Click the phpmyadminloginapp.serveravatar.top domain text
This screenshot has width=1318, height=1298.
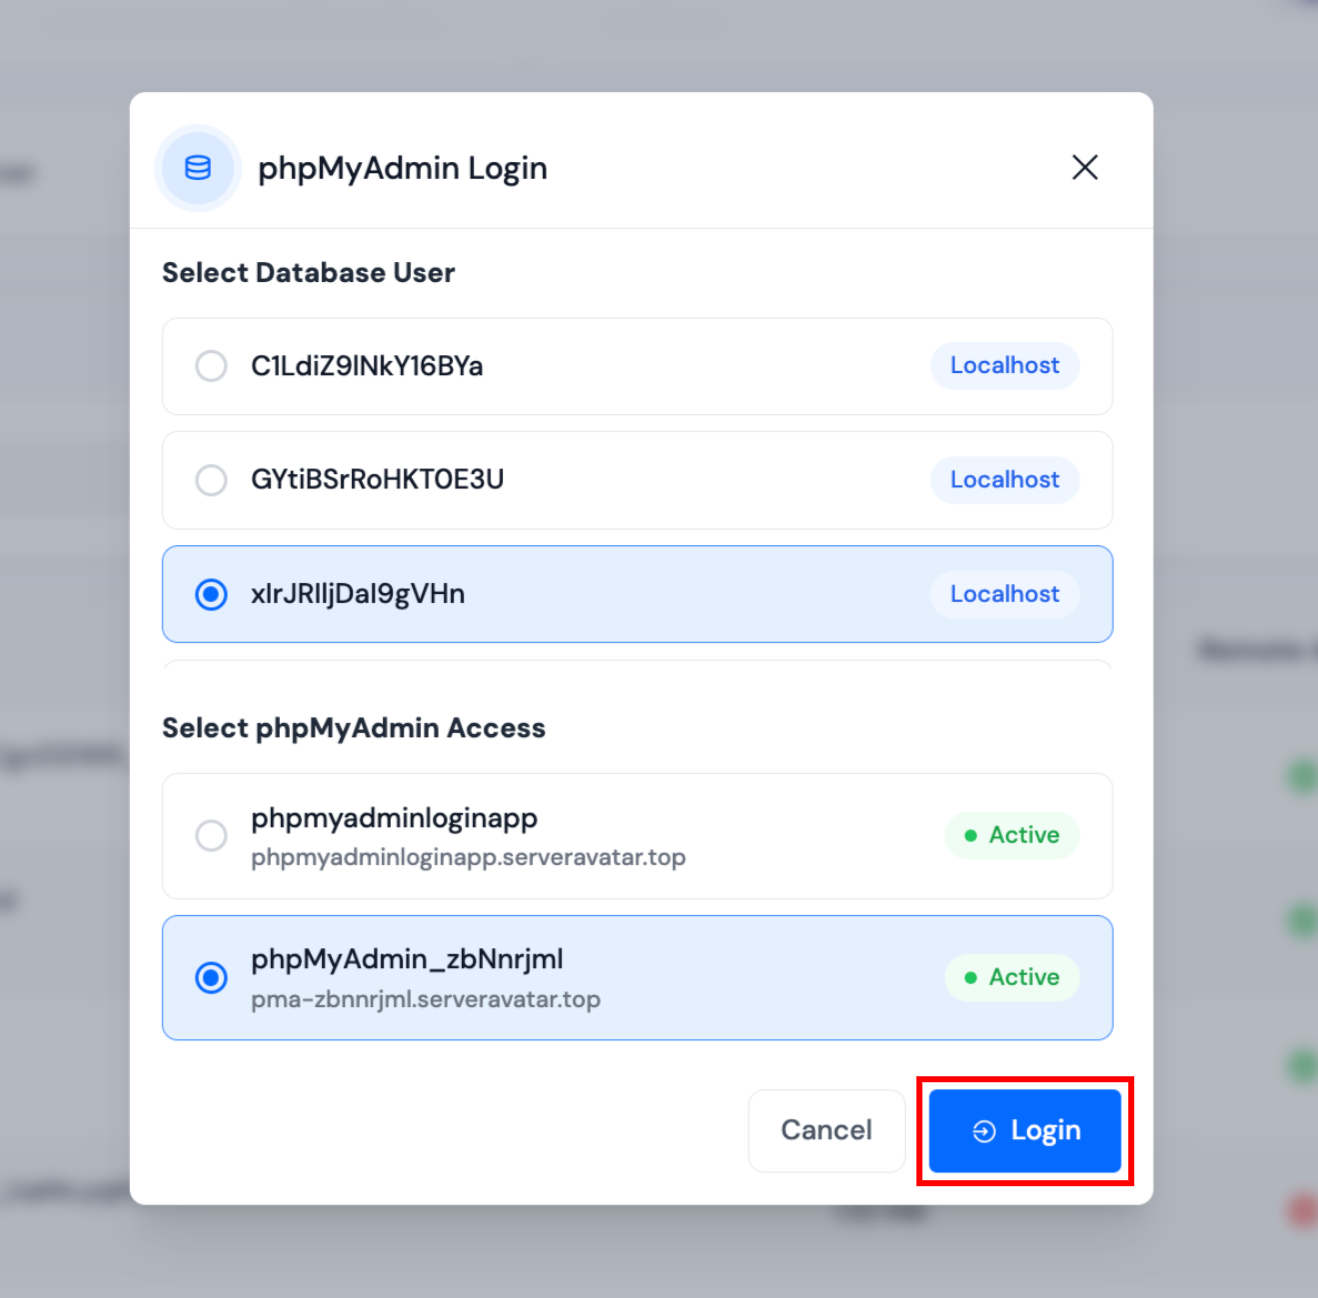468,858
